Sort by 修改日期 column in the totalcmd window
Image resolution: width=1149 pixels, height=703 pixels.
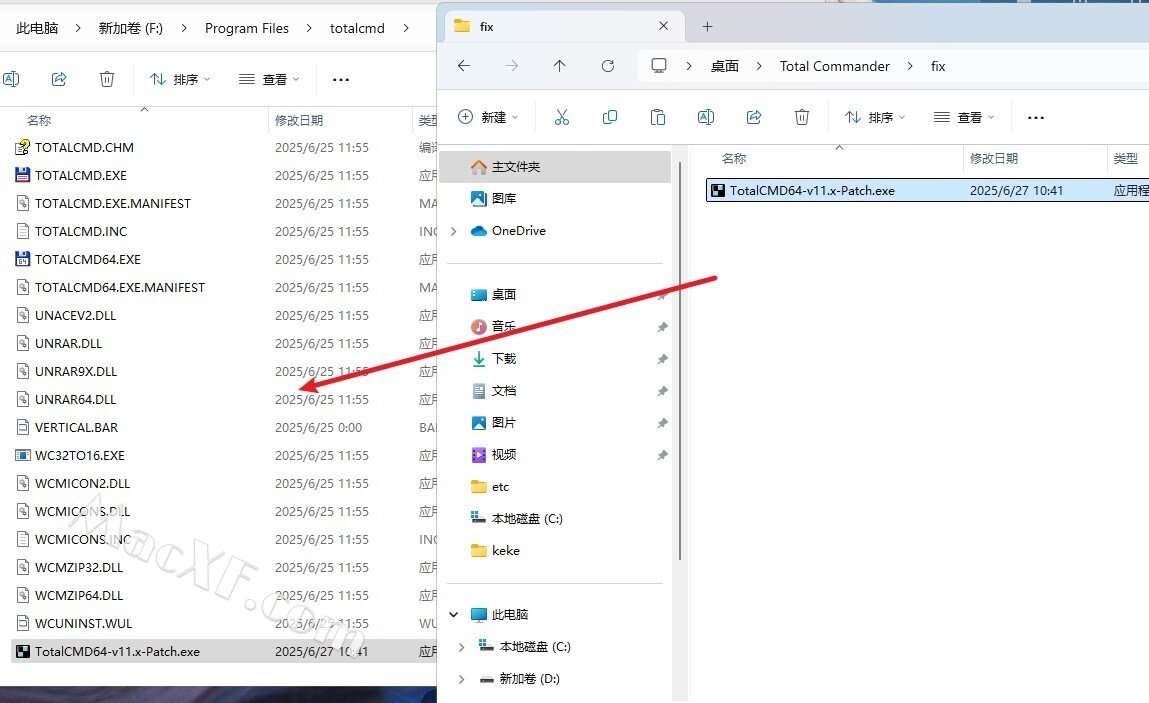(x=299, y=120)
